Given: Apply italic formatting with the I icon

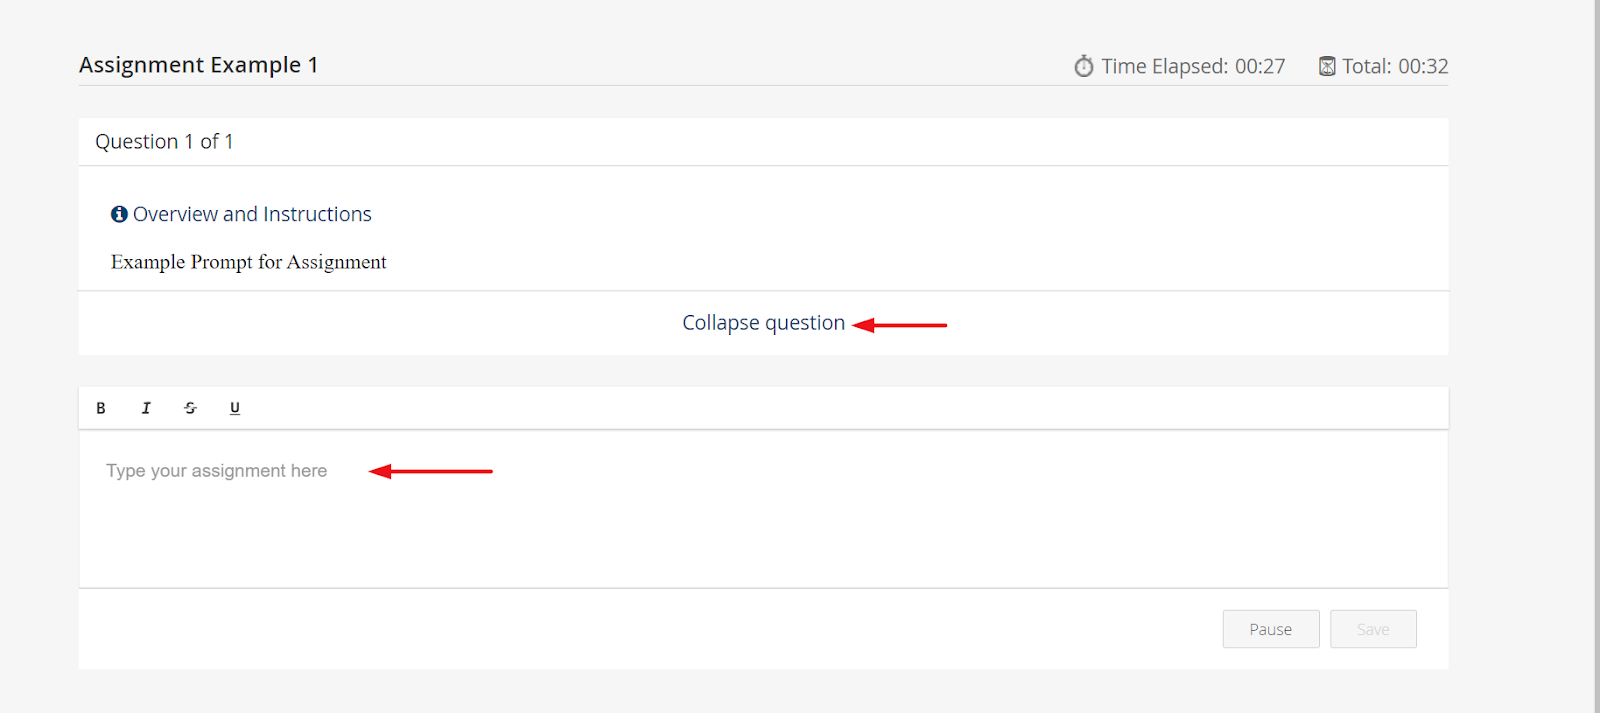Looking at the screenshot, I should (x=146, y=408).
